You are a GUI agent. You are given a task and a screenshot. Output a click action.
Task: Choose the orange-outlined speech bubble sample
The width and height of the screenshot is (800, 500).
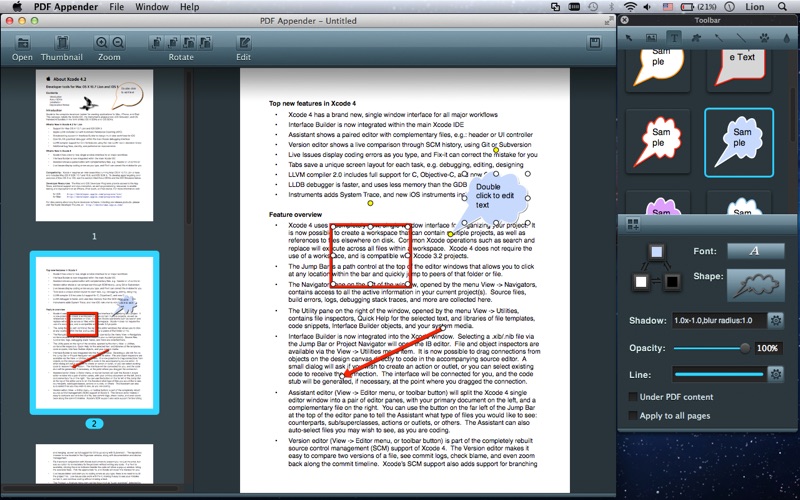tap(658, 68)
